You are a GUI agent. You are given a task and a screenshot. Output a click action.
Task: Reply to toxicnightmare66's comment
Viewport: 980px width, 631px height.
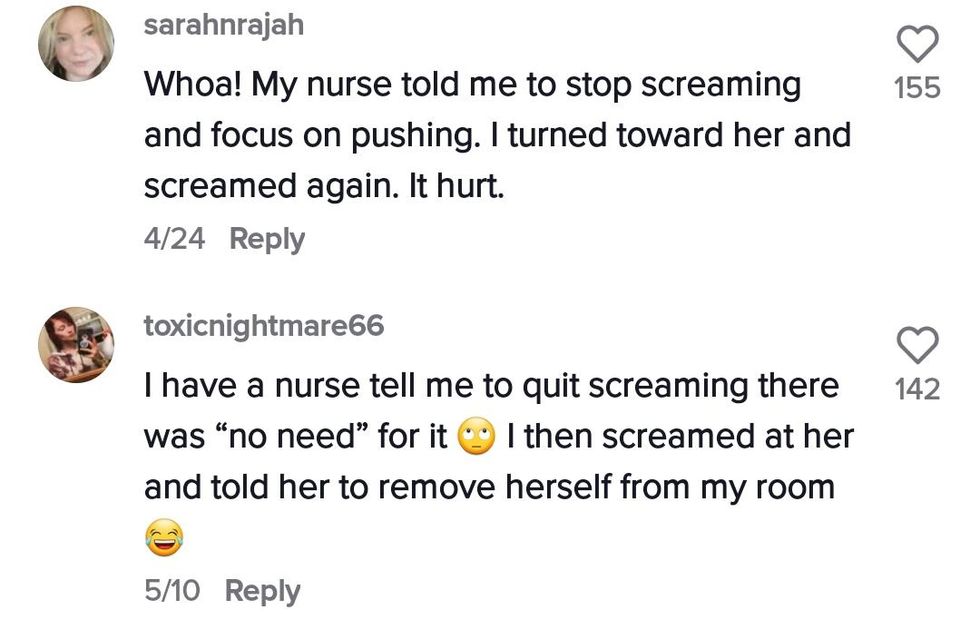tap(262, 591)
